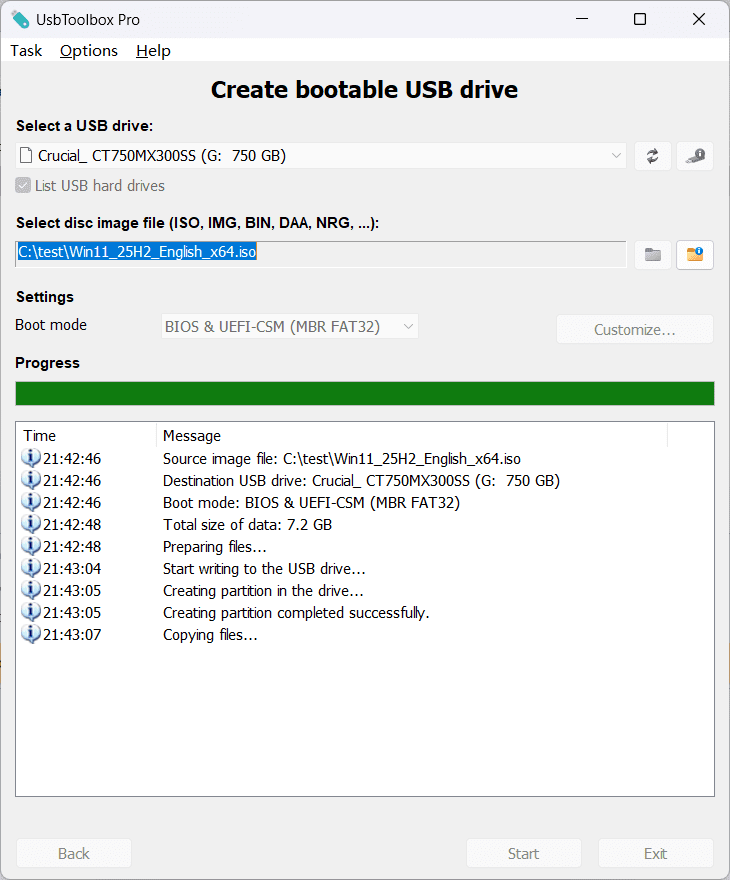The height and width of the screenshot is (880, 730).
Task: Open the Options menu
Action: (x=89, y=51)
